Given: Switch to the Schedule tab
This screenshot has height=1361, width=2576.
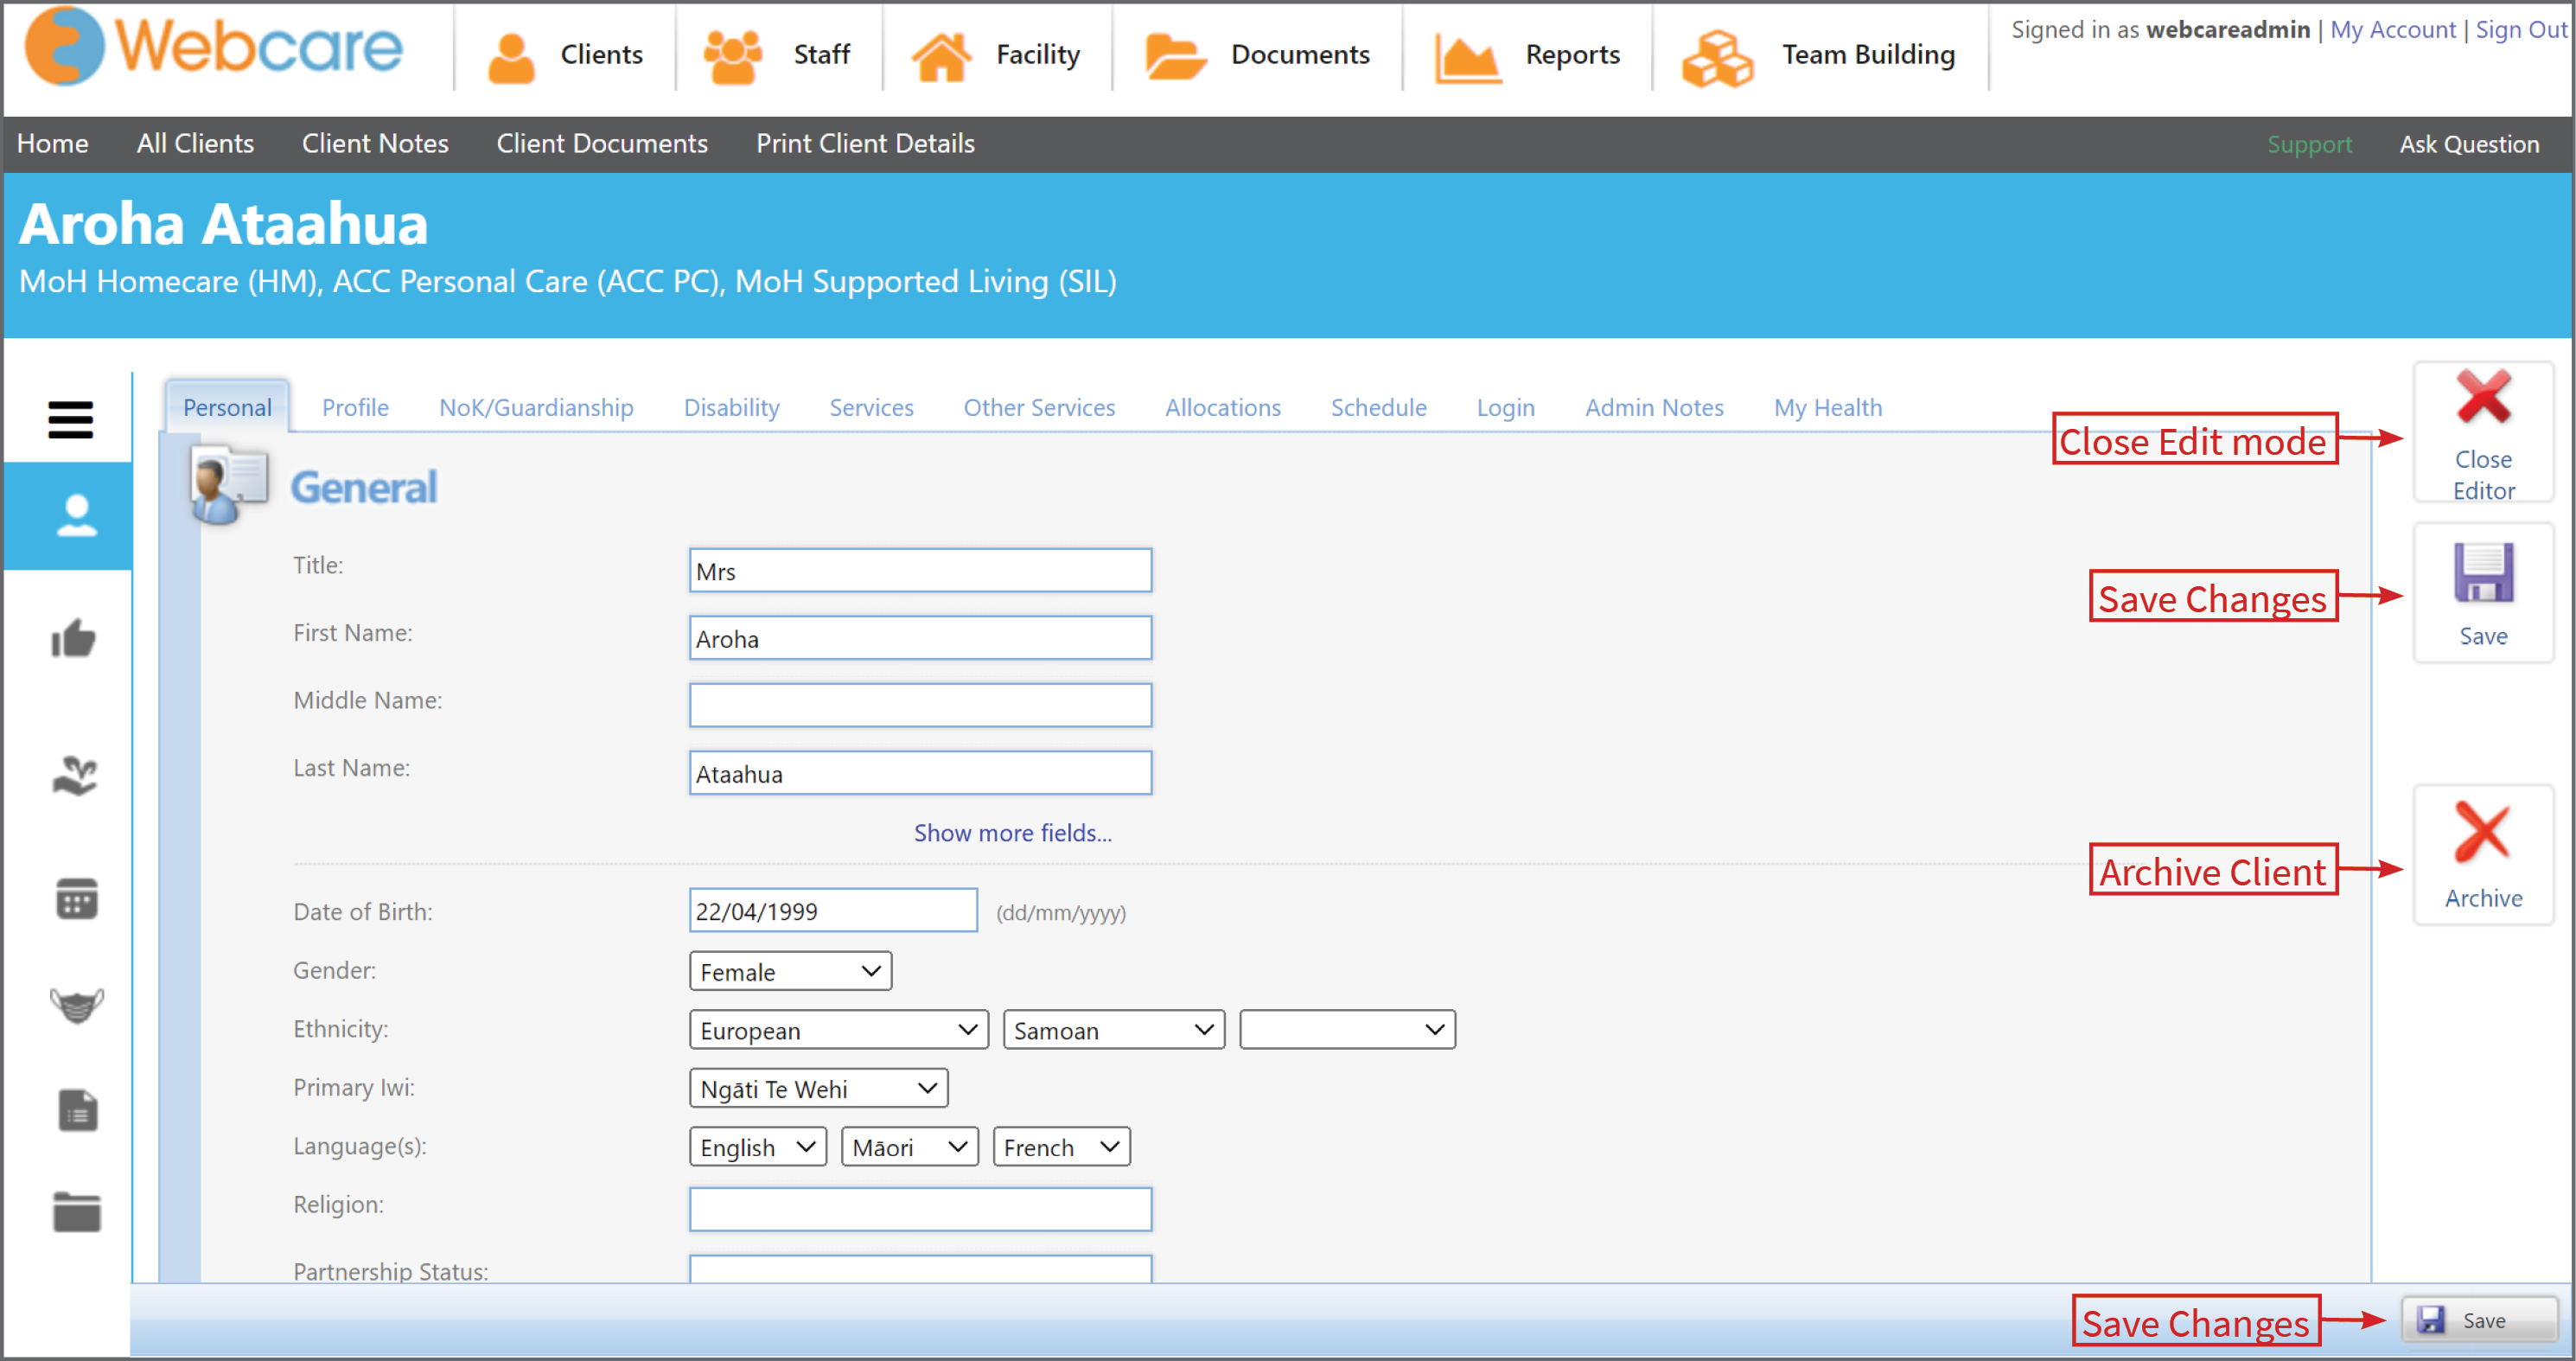Looking at the screenshot, I should point(1378,407).
